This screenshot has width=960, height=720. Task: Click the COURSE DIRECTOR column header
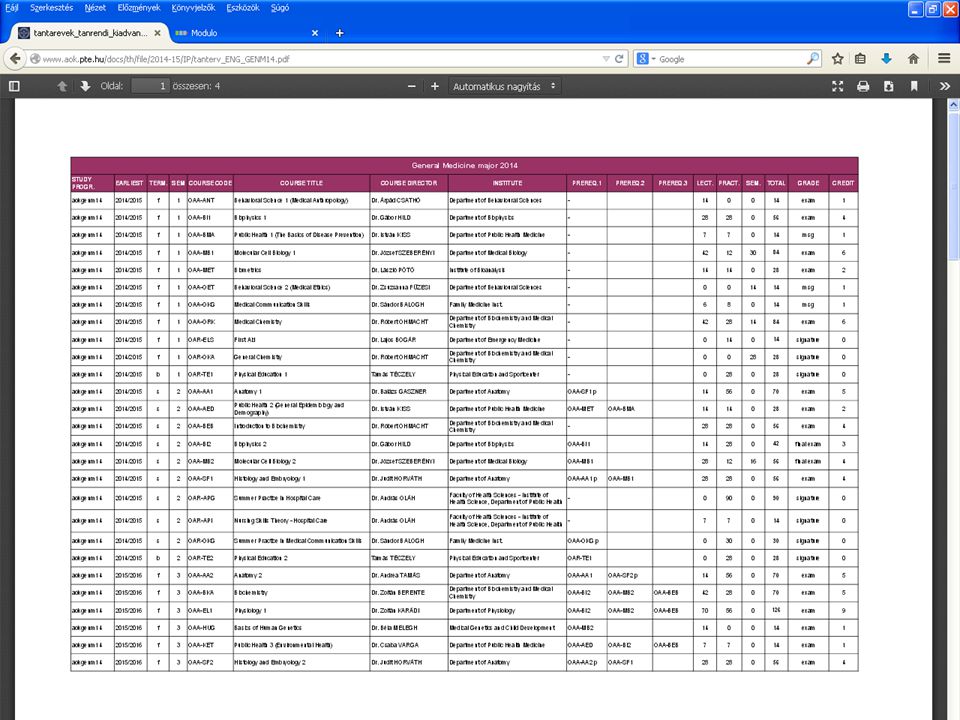[x=408, y=182]
